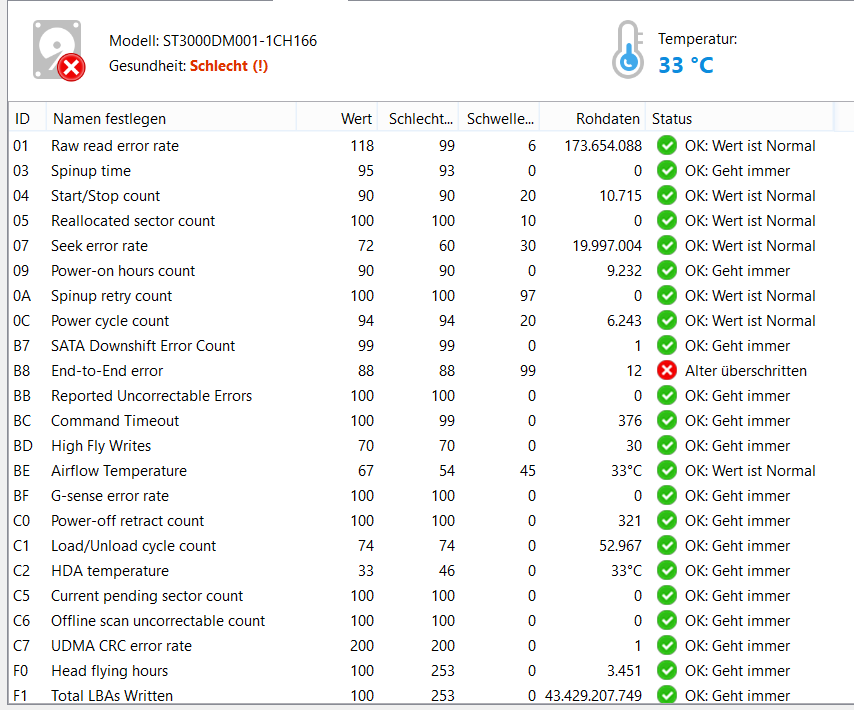
Task: Click threshold value 97 for Spinup retry count
Action: coord(528,296)
